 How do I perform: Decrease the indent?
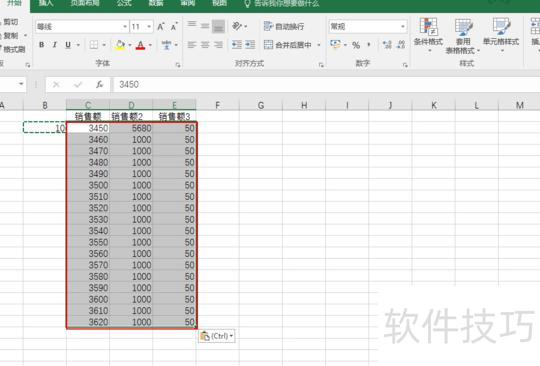(237, 45)
